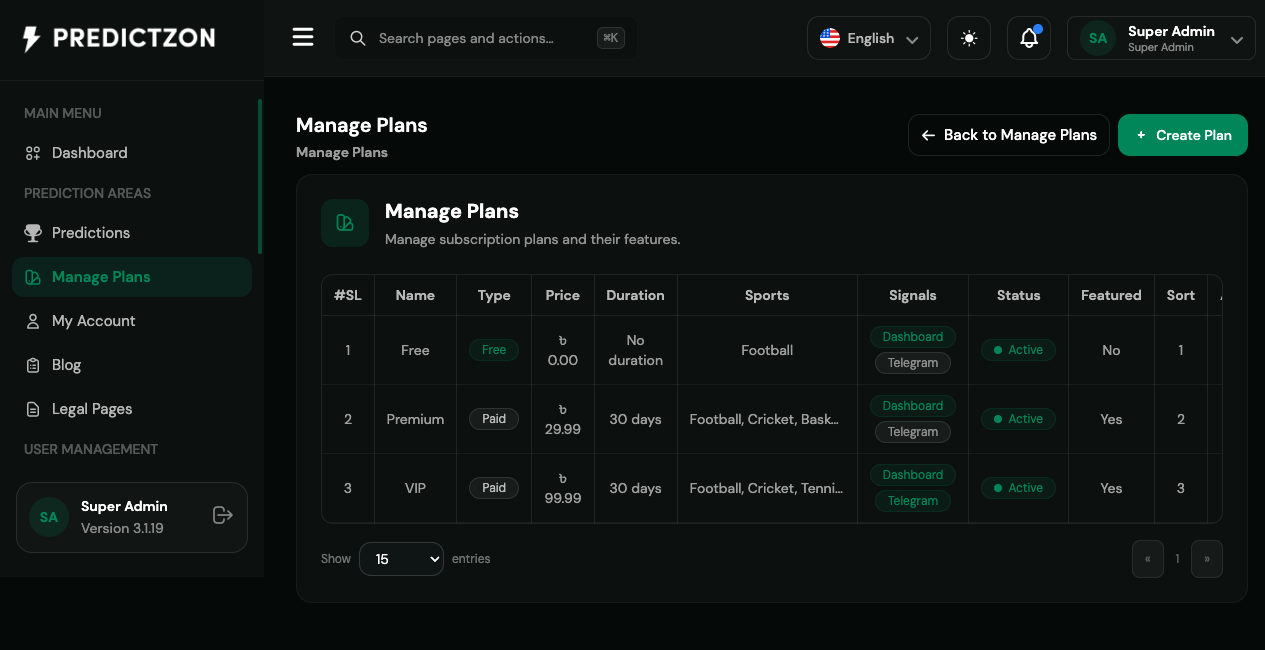Click the Sports column header

(767, 295)
